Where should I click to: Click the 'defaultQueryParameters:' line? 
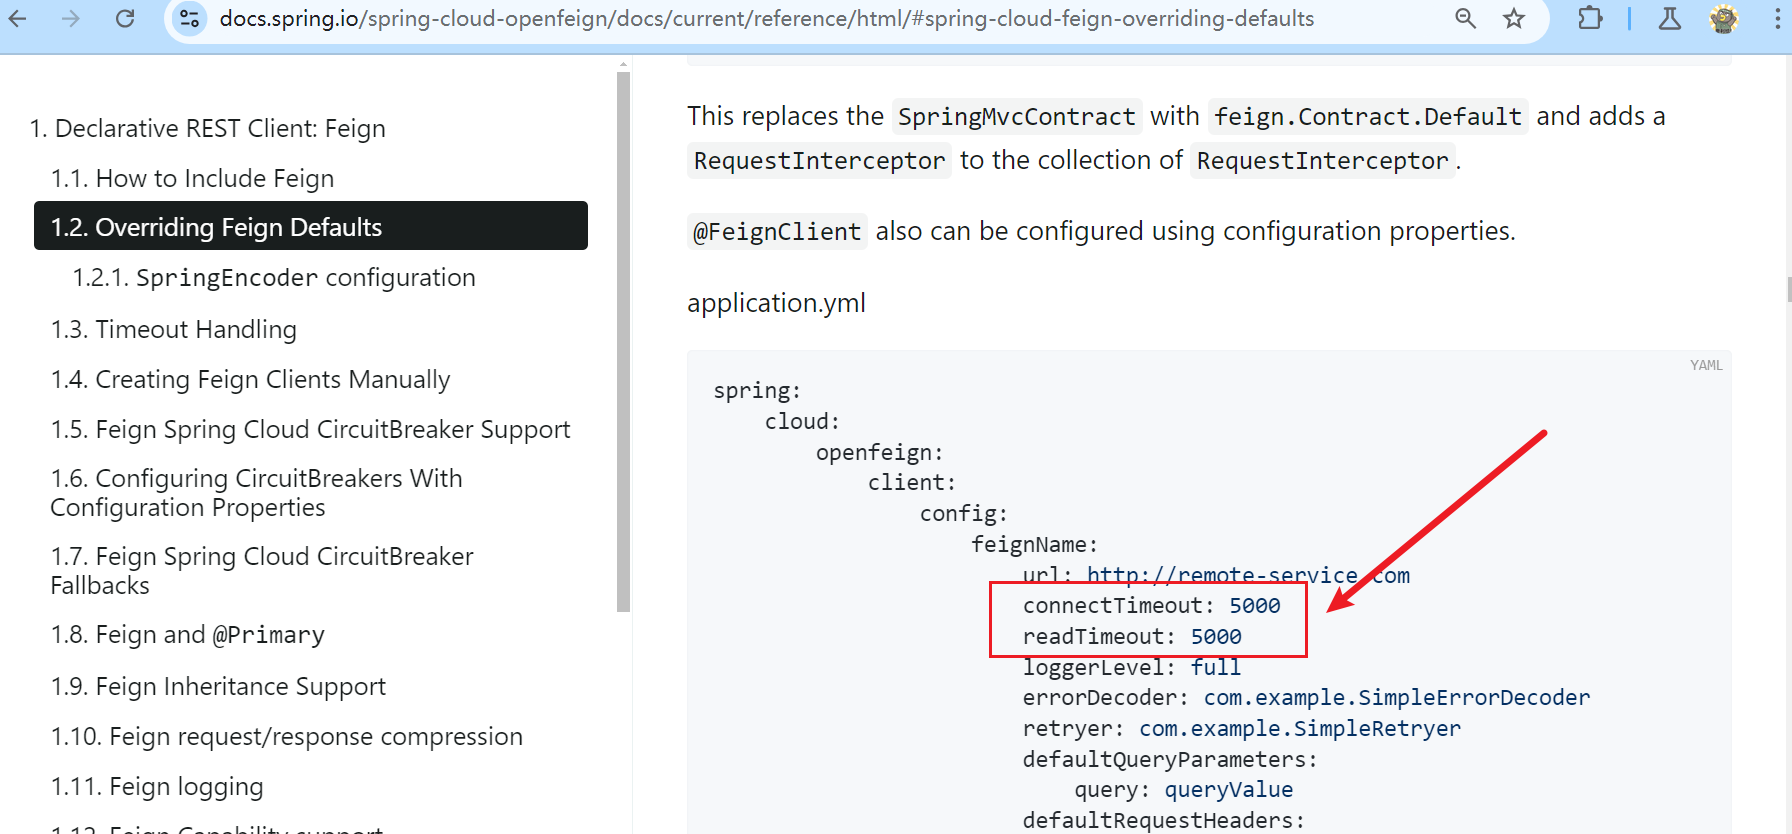tap(1170, 760)
